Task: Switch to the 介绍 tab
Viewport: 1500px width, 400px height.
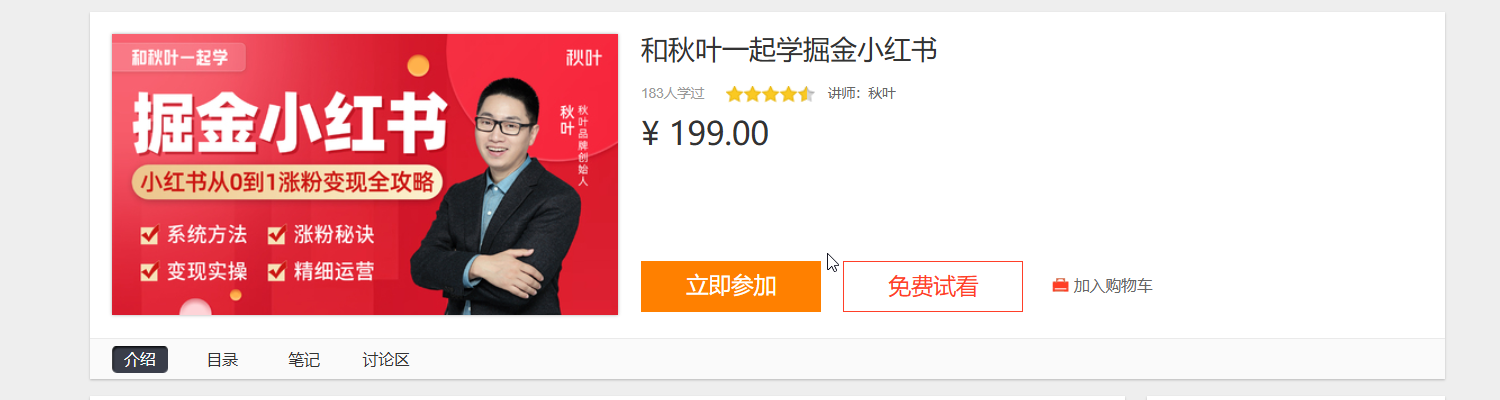Action: tap(140, 360)
